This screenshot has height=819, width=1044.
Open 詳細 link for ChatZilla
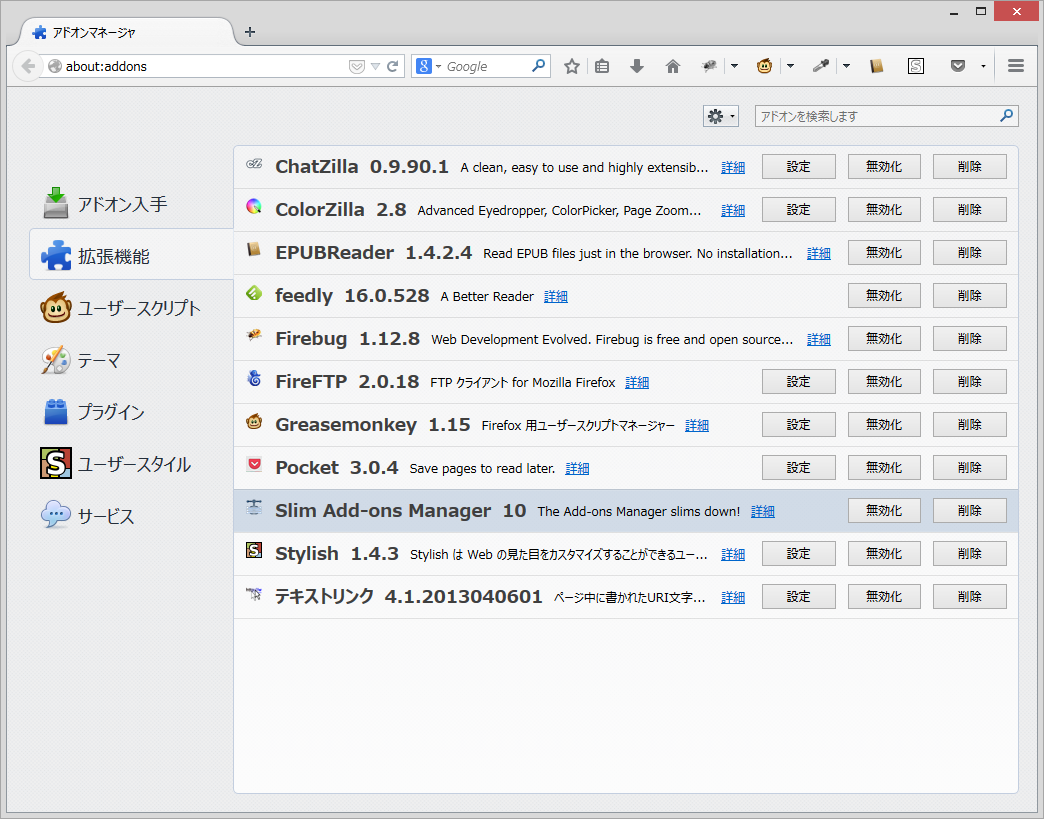pos(732,167)
